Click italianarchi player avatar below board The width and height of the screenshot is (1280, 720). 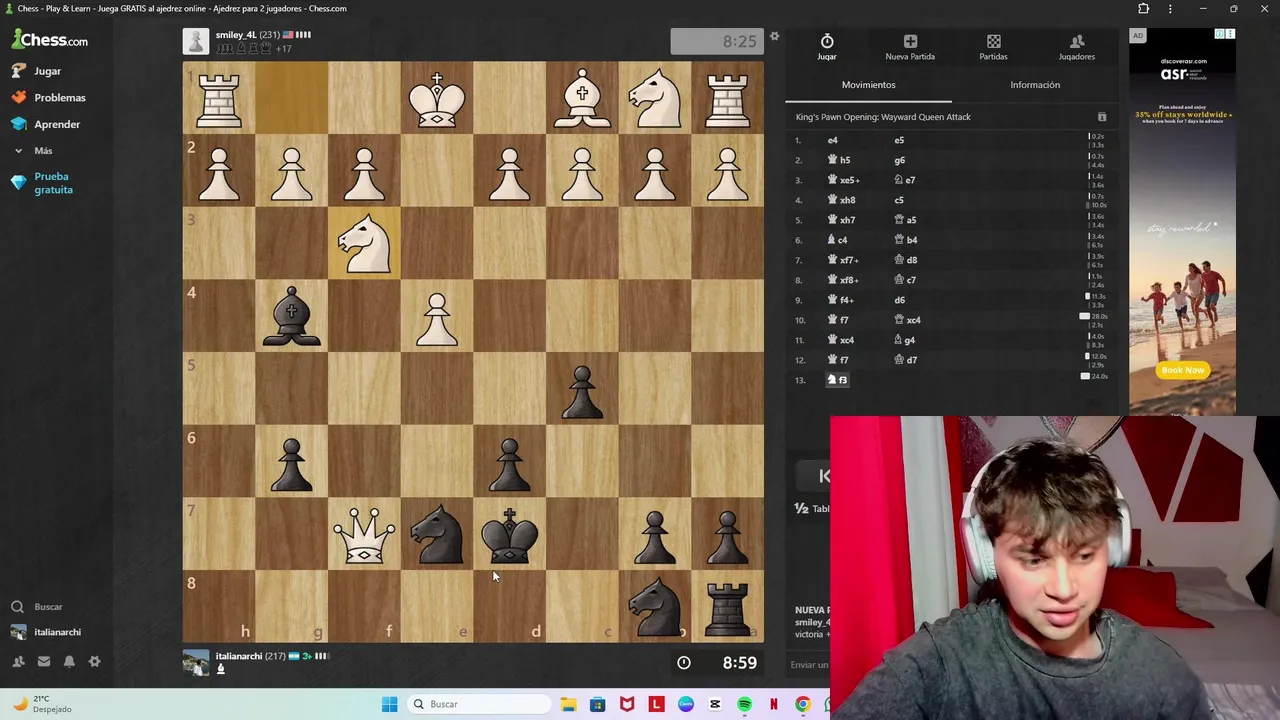click(196, 662)
